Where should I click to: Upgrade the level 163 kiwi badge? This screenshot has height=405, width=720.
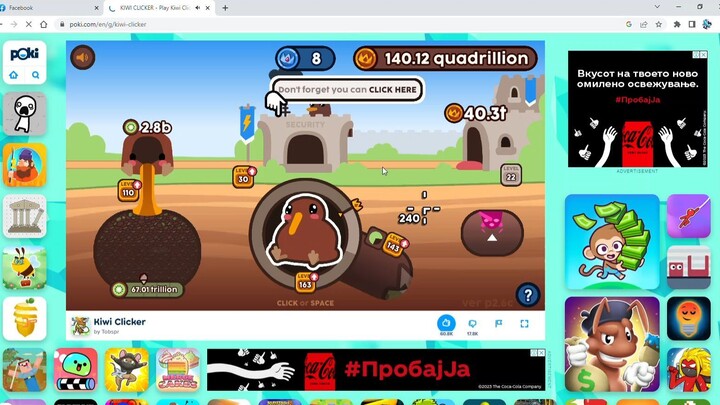[x=306, y=282]
